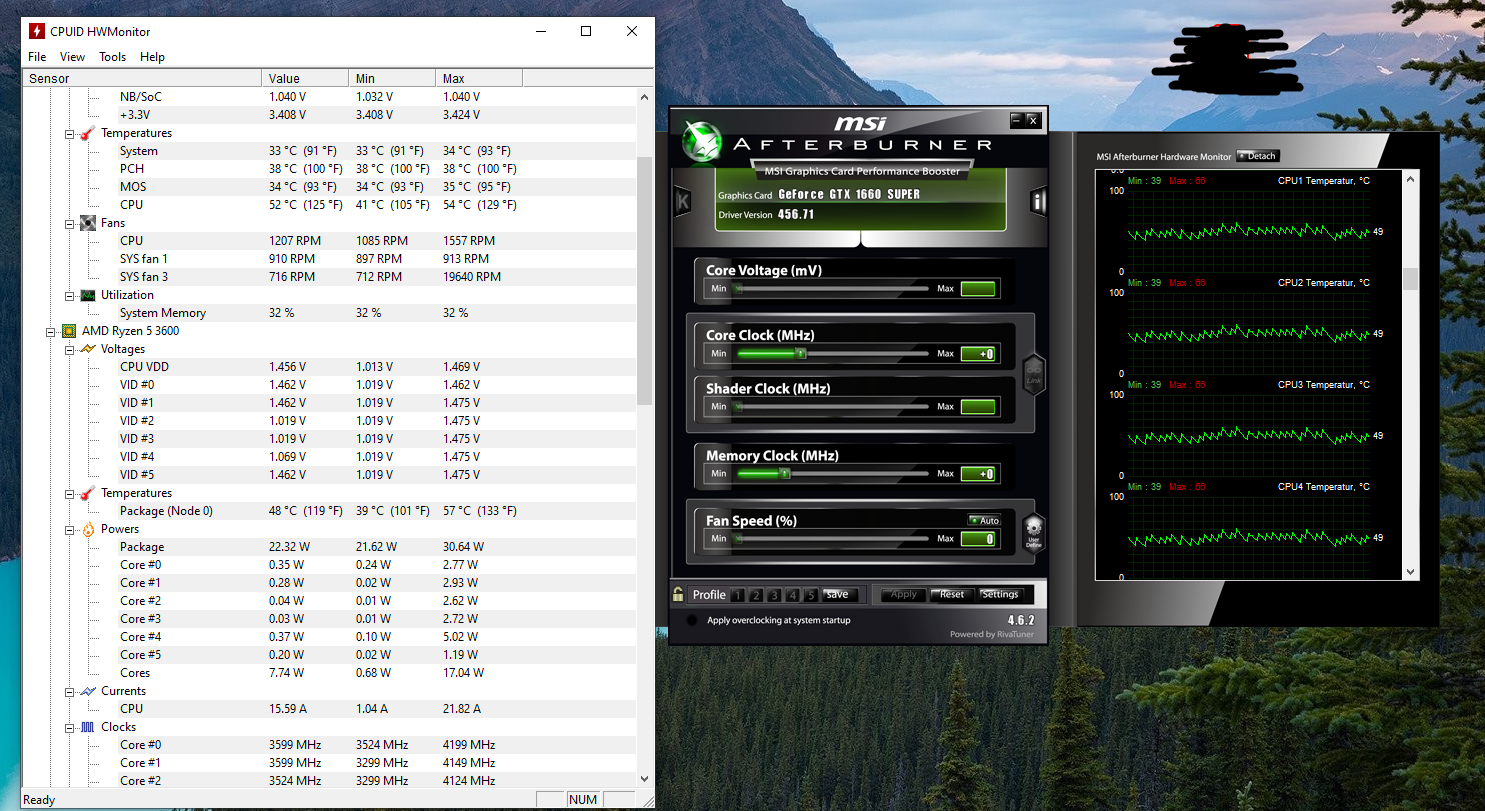Click the Utilization graph icon

click(87, 295)
